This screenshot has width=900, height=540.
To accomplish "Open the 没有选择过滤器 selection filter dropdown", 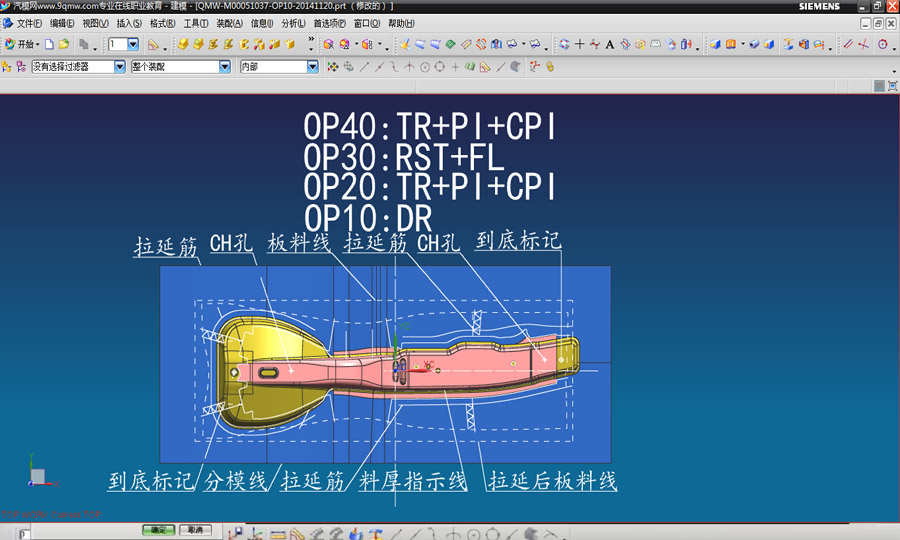I will 120,67.
